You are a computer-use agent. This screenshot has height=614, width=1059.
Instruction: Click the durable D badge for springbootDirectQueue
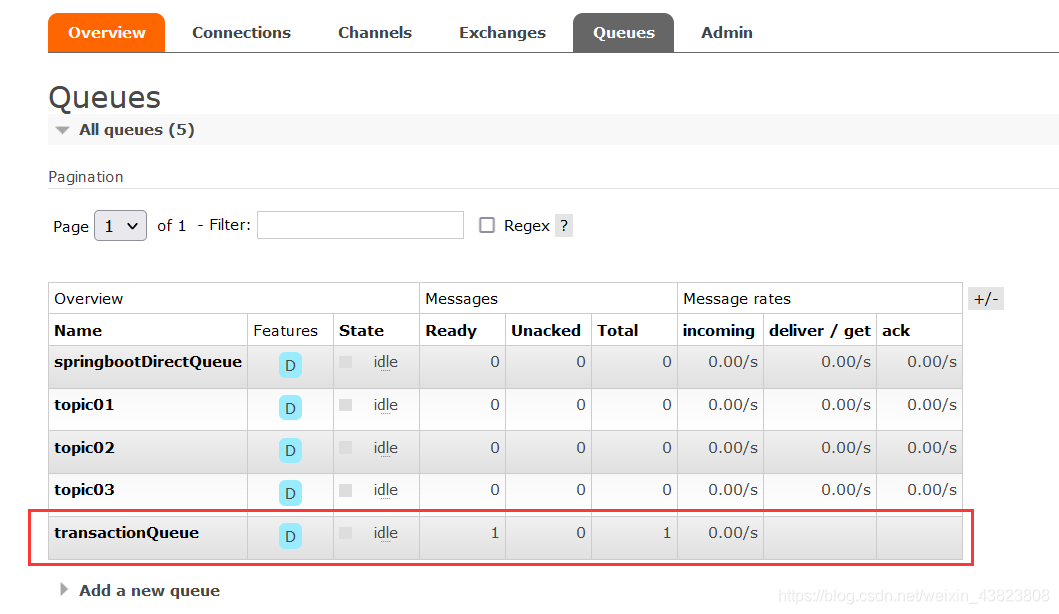point(290,365)
